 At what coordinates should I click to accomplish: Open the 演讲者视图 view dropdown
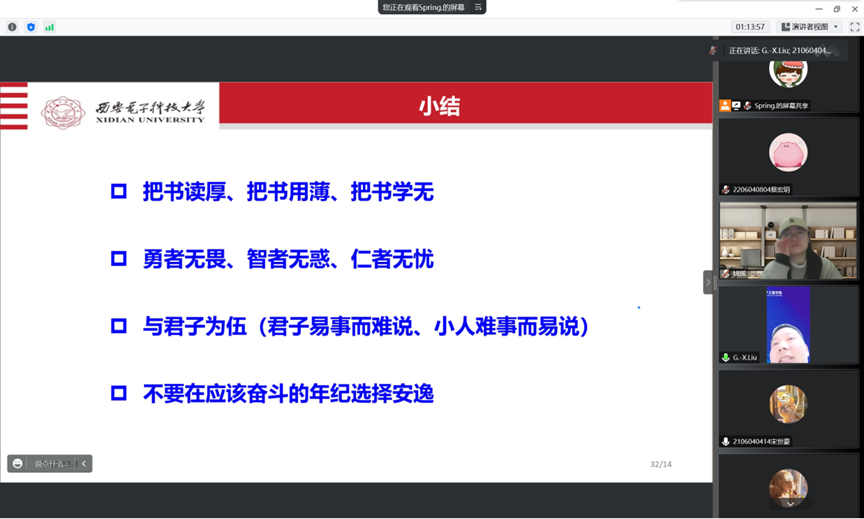click(x=810, y=27)
